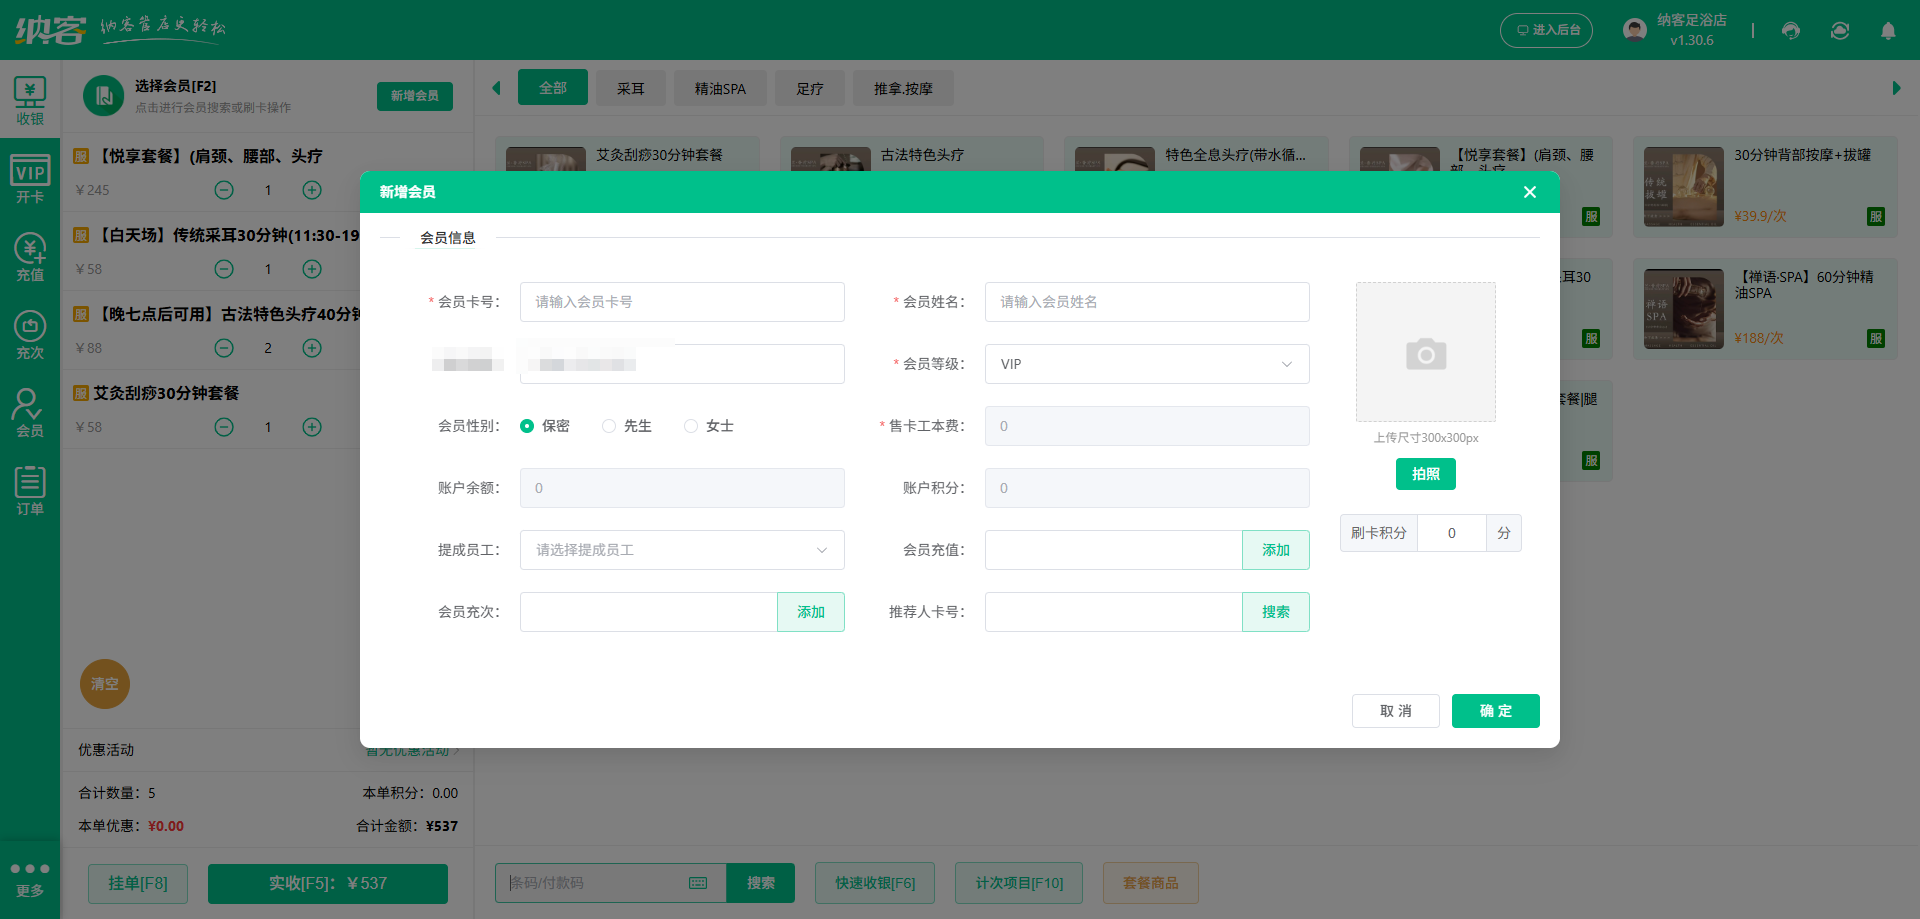Screen dimensions: 1920x919
Task: Click the 确定 confirm button
Action: (x=1495, y=711)
